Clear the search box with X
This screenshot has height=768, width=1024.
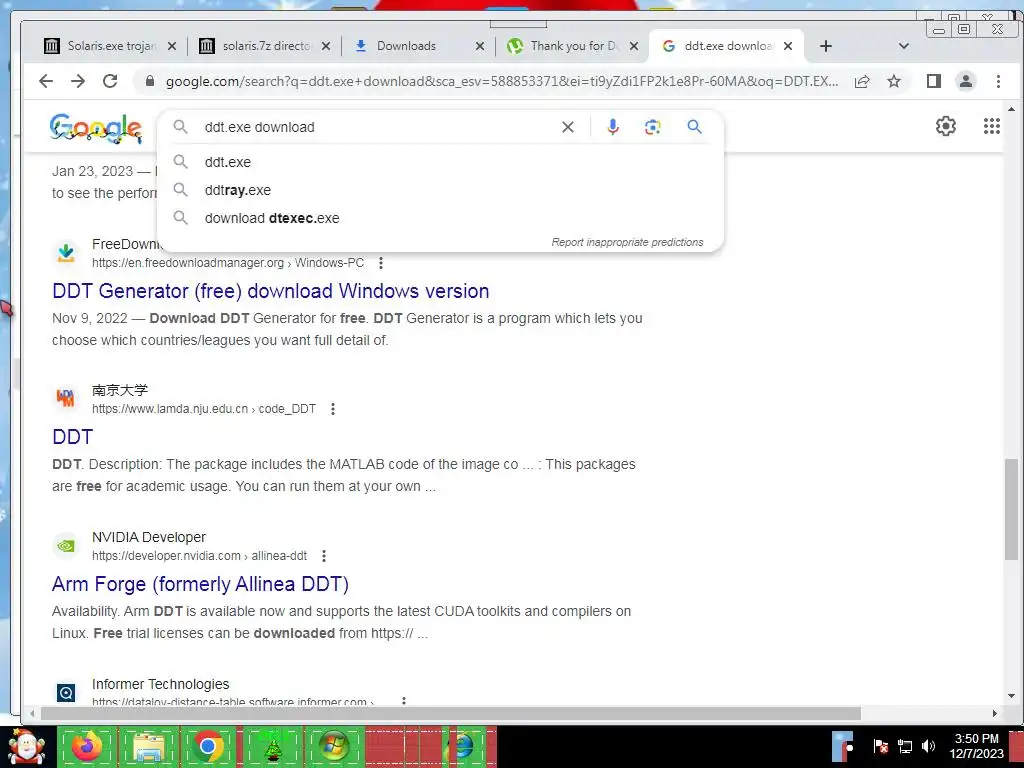point(568,127)
